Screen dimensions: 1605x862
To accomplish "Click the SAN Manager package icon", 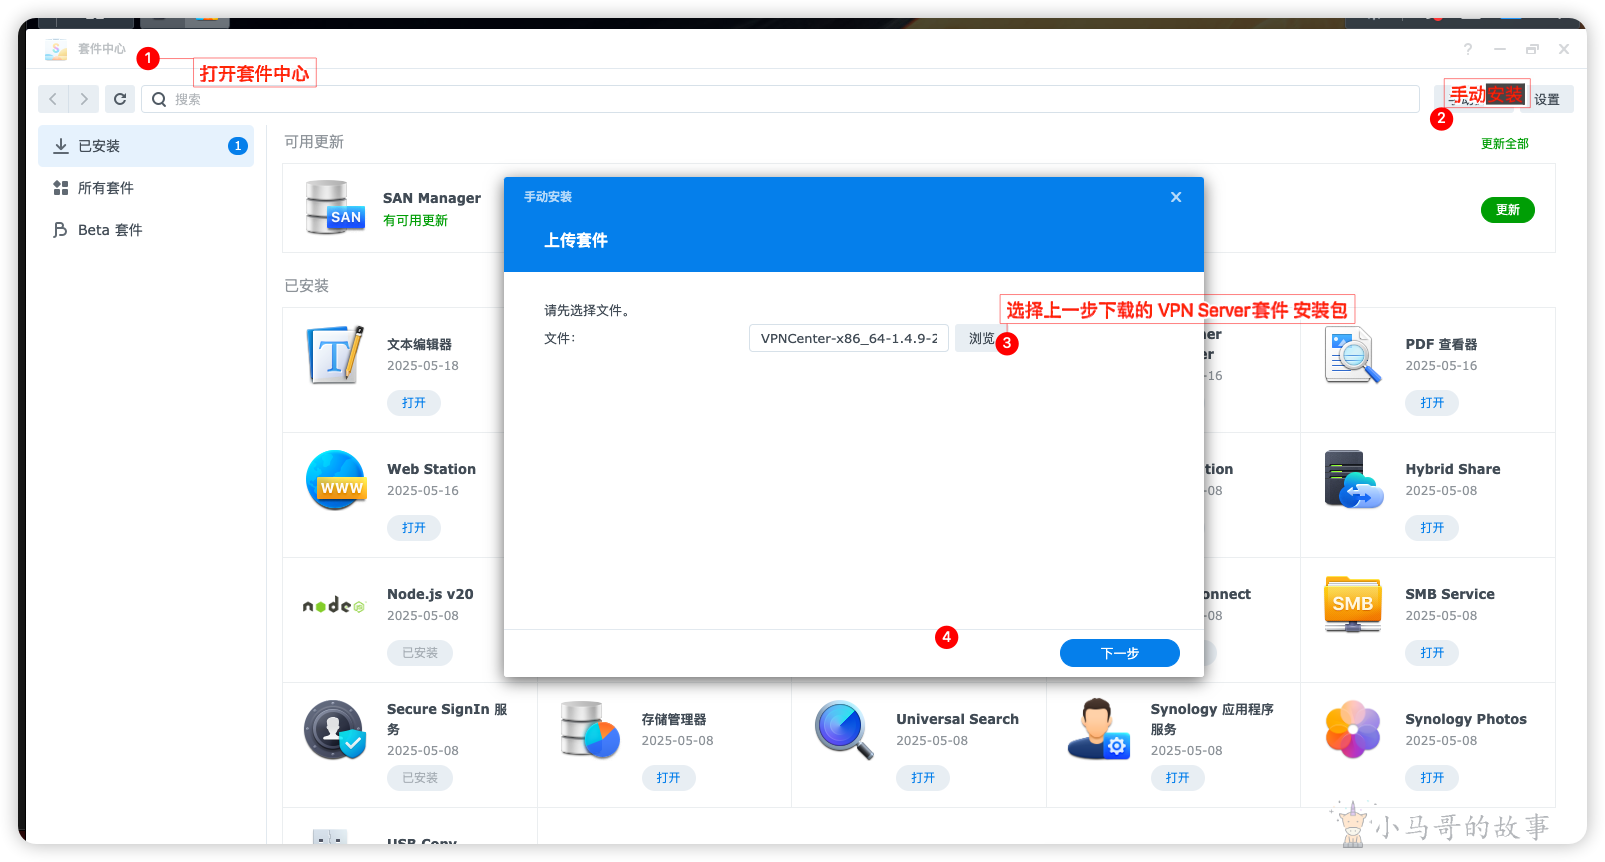I will [335, 207].
